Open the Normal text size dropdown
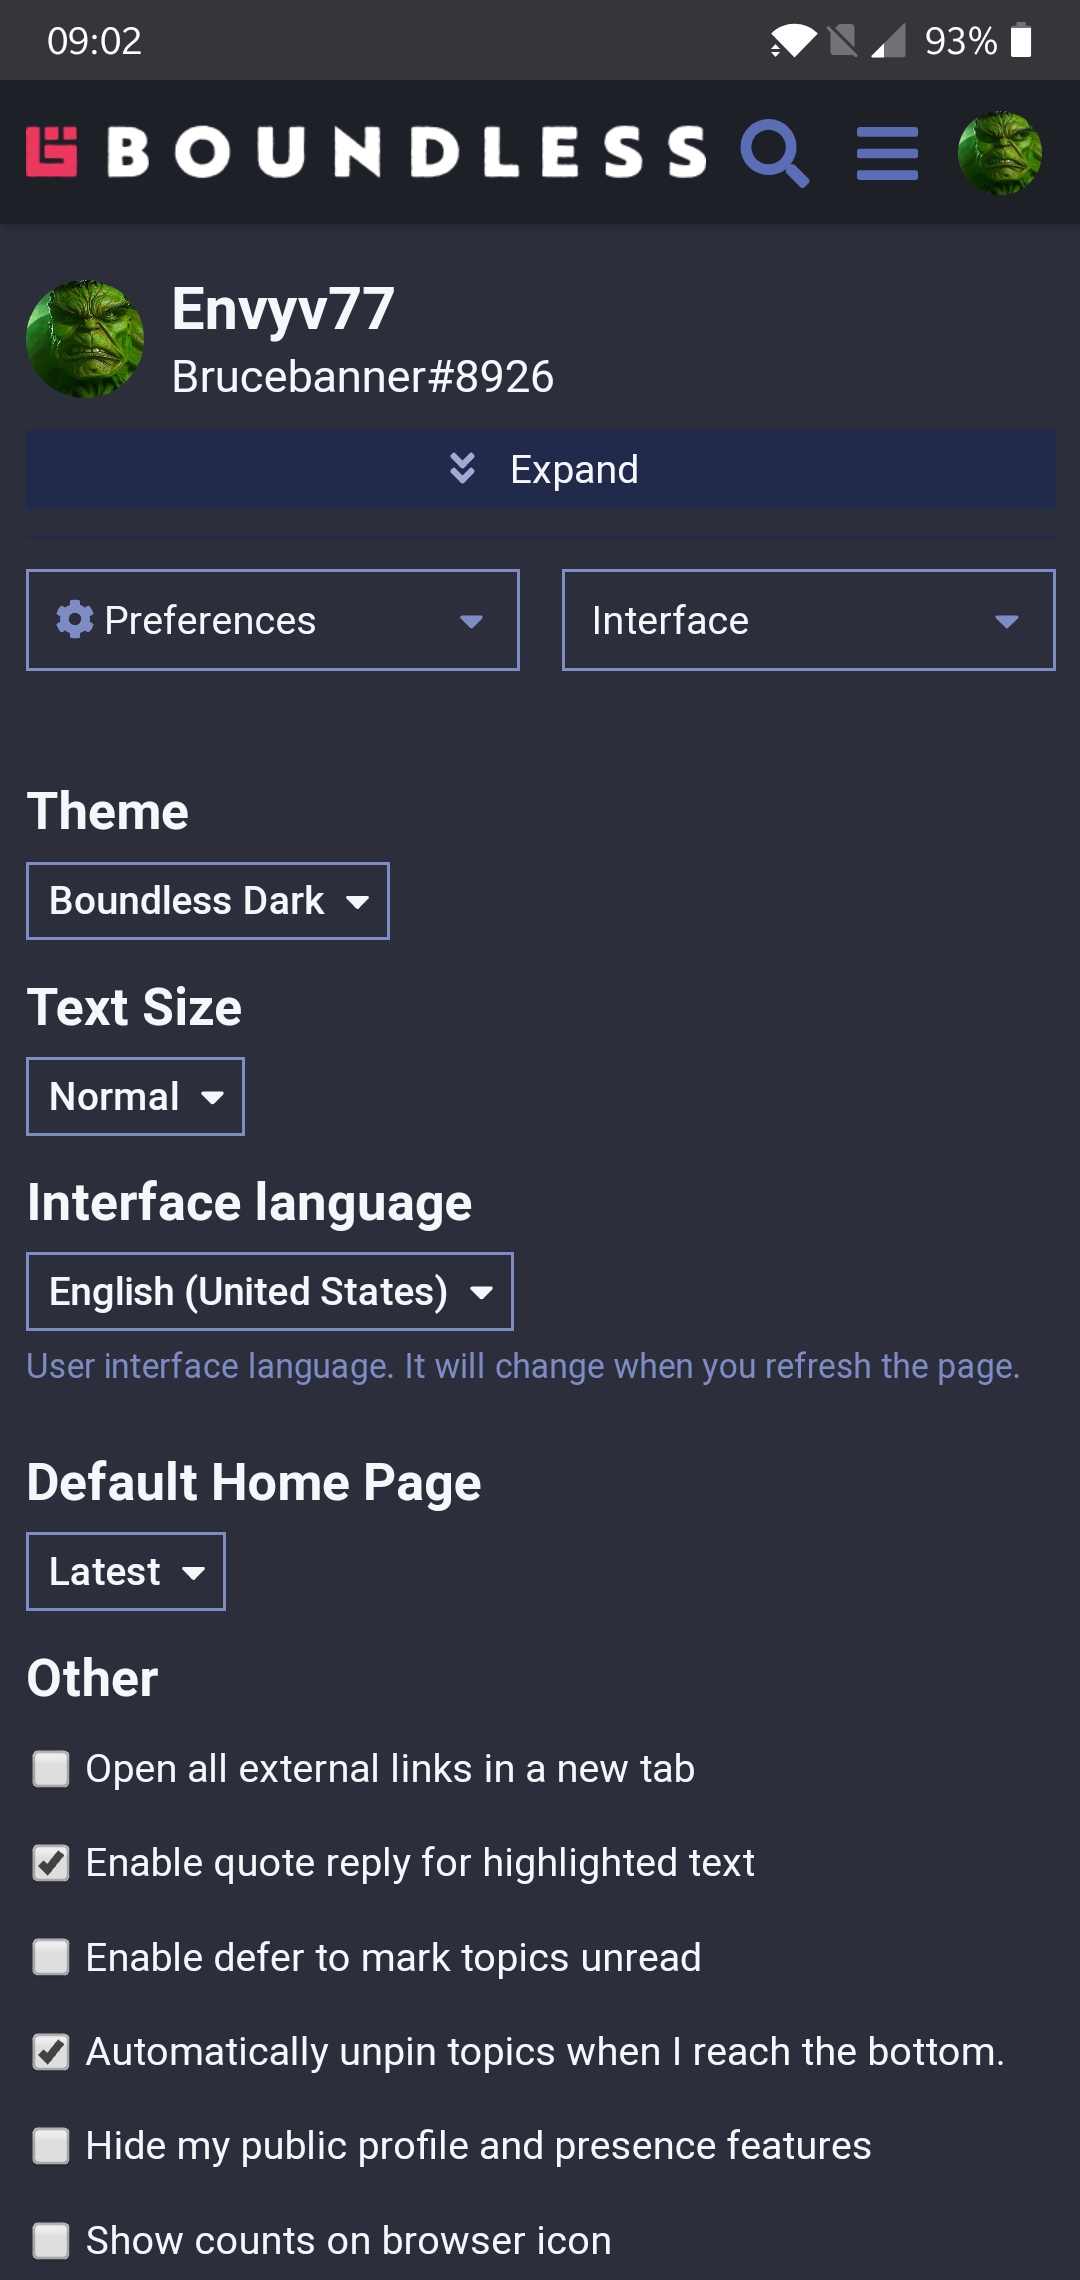The height and width of the screenshot is (2280, 1080). pyautogui.click(x=136, y=1096)
